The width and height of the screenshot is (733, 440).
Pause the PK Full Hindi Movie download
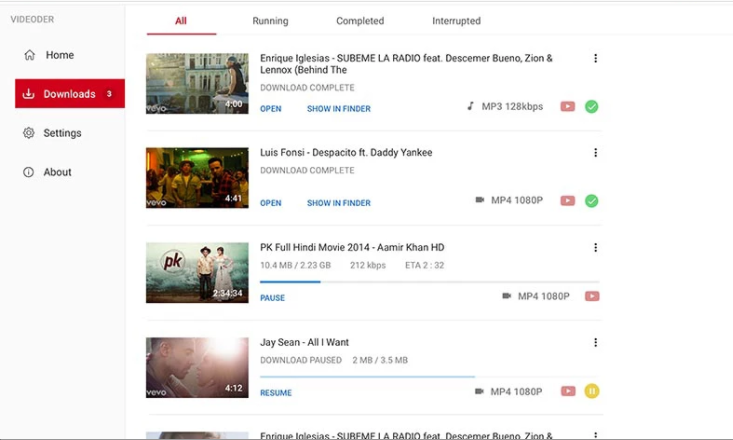[x=273, y=298]
